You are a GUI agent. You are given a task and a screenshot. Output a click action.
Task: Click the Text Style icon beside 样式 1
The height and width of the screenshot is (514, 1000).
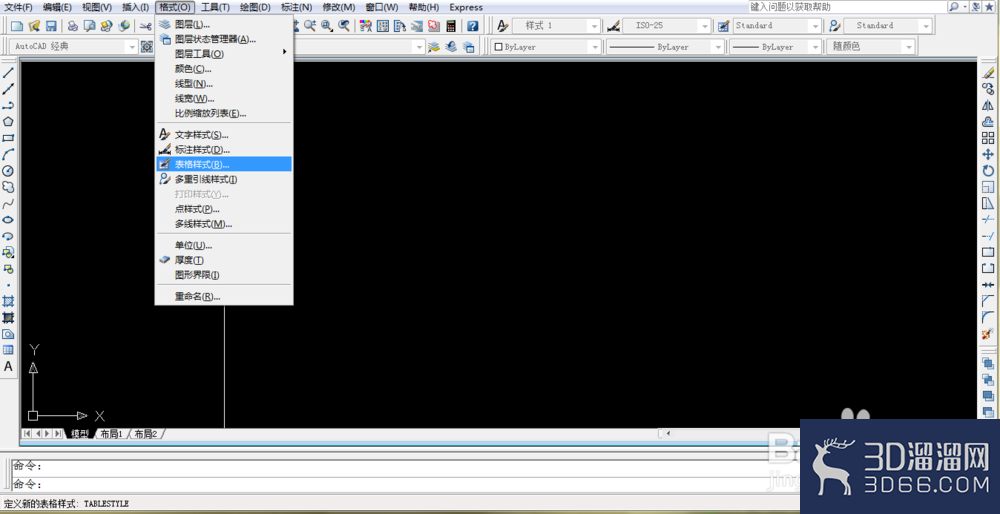pyautogui.click(x=503, y=26)
